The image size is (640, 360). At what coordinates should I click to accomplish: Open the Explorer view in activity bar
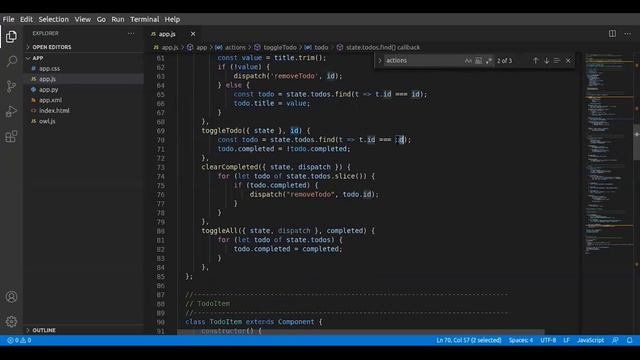11,37
